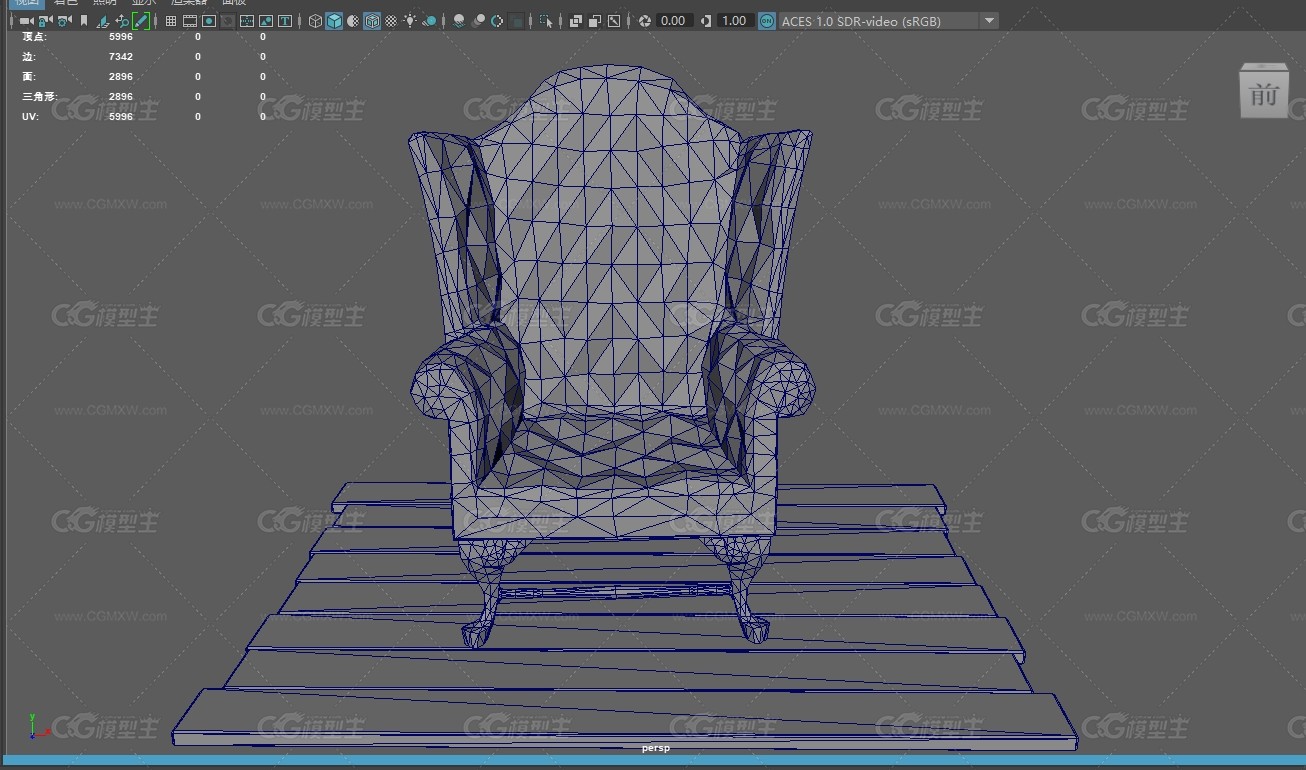Click the Isolate Select icon

[546, 20]
